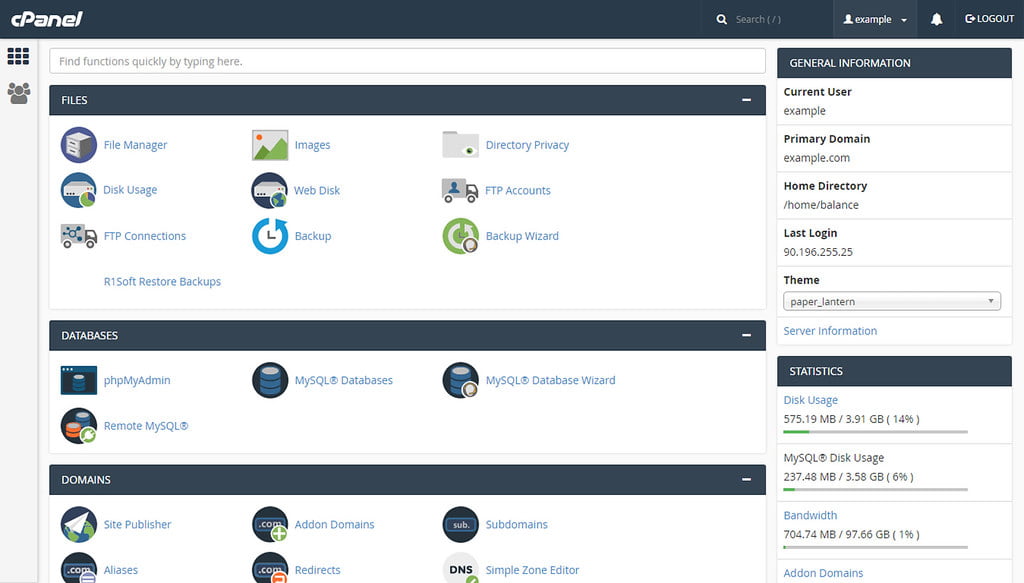Open the apps grid in the left sidebar

pyautogui.click(x=18, y=56)
